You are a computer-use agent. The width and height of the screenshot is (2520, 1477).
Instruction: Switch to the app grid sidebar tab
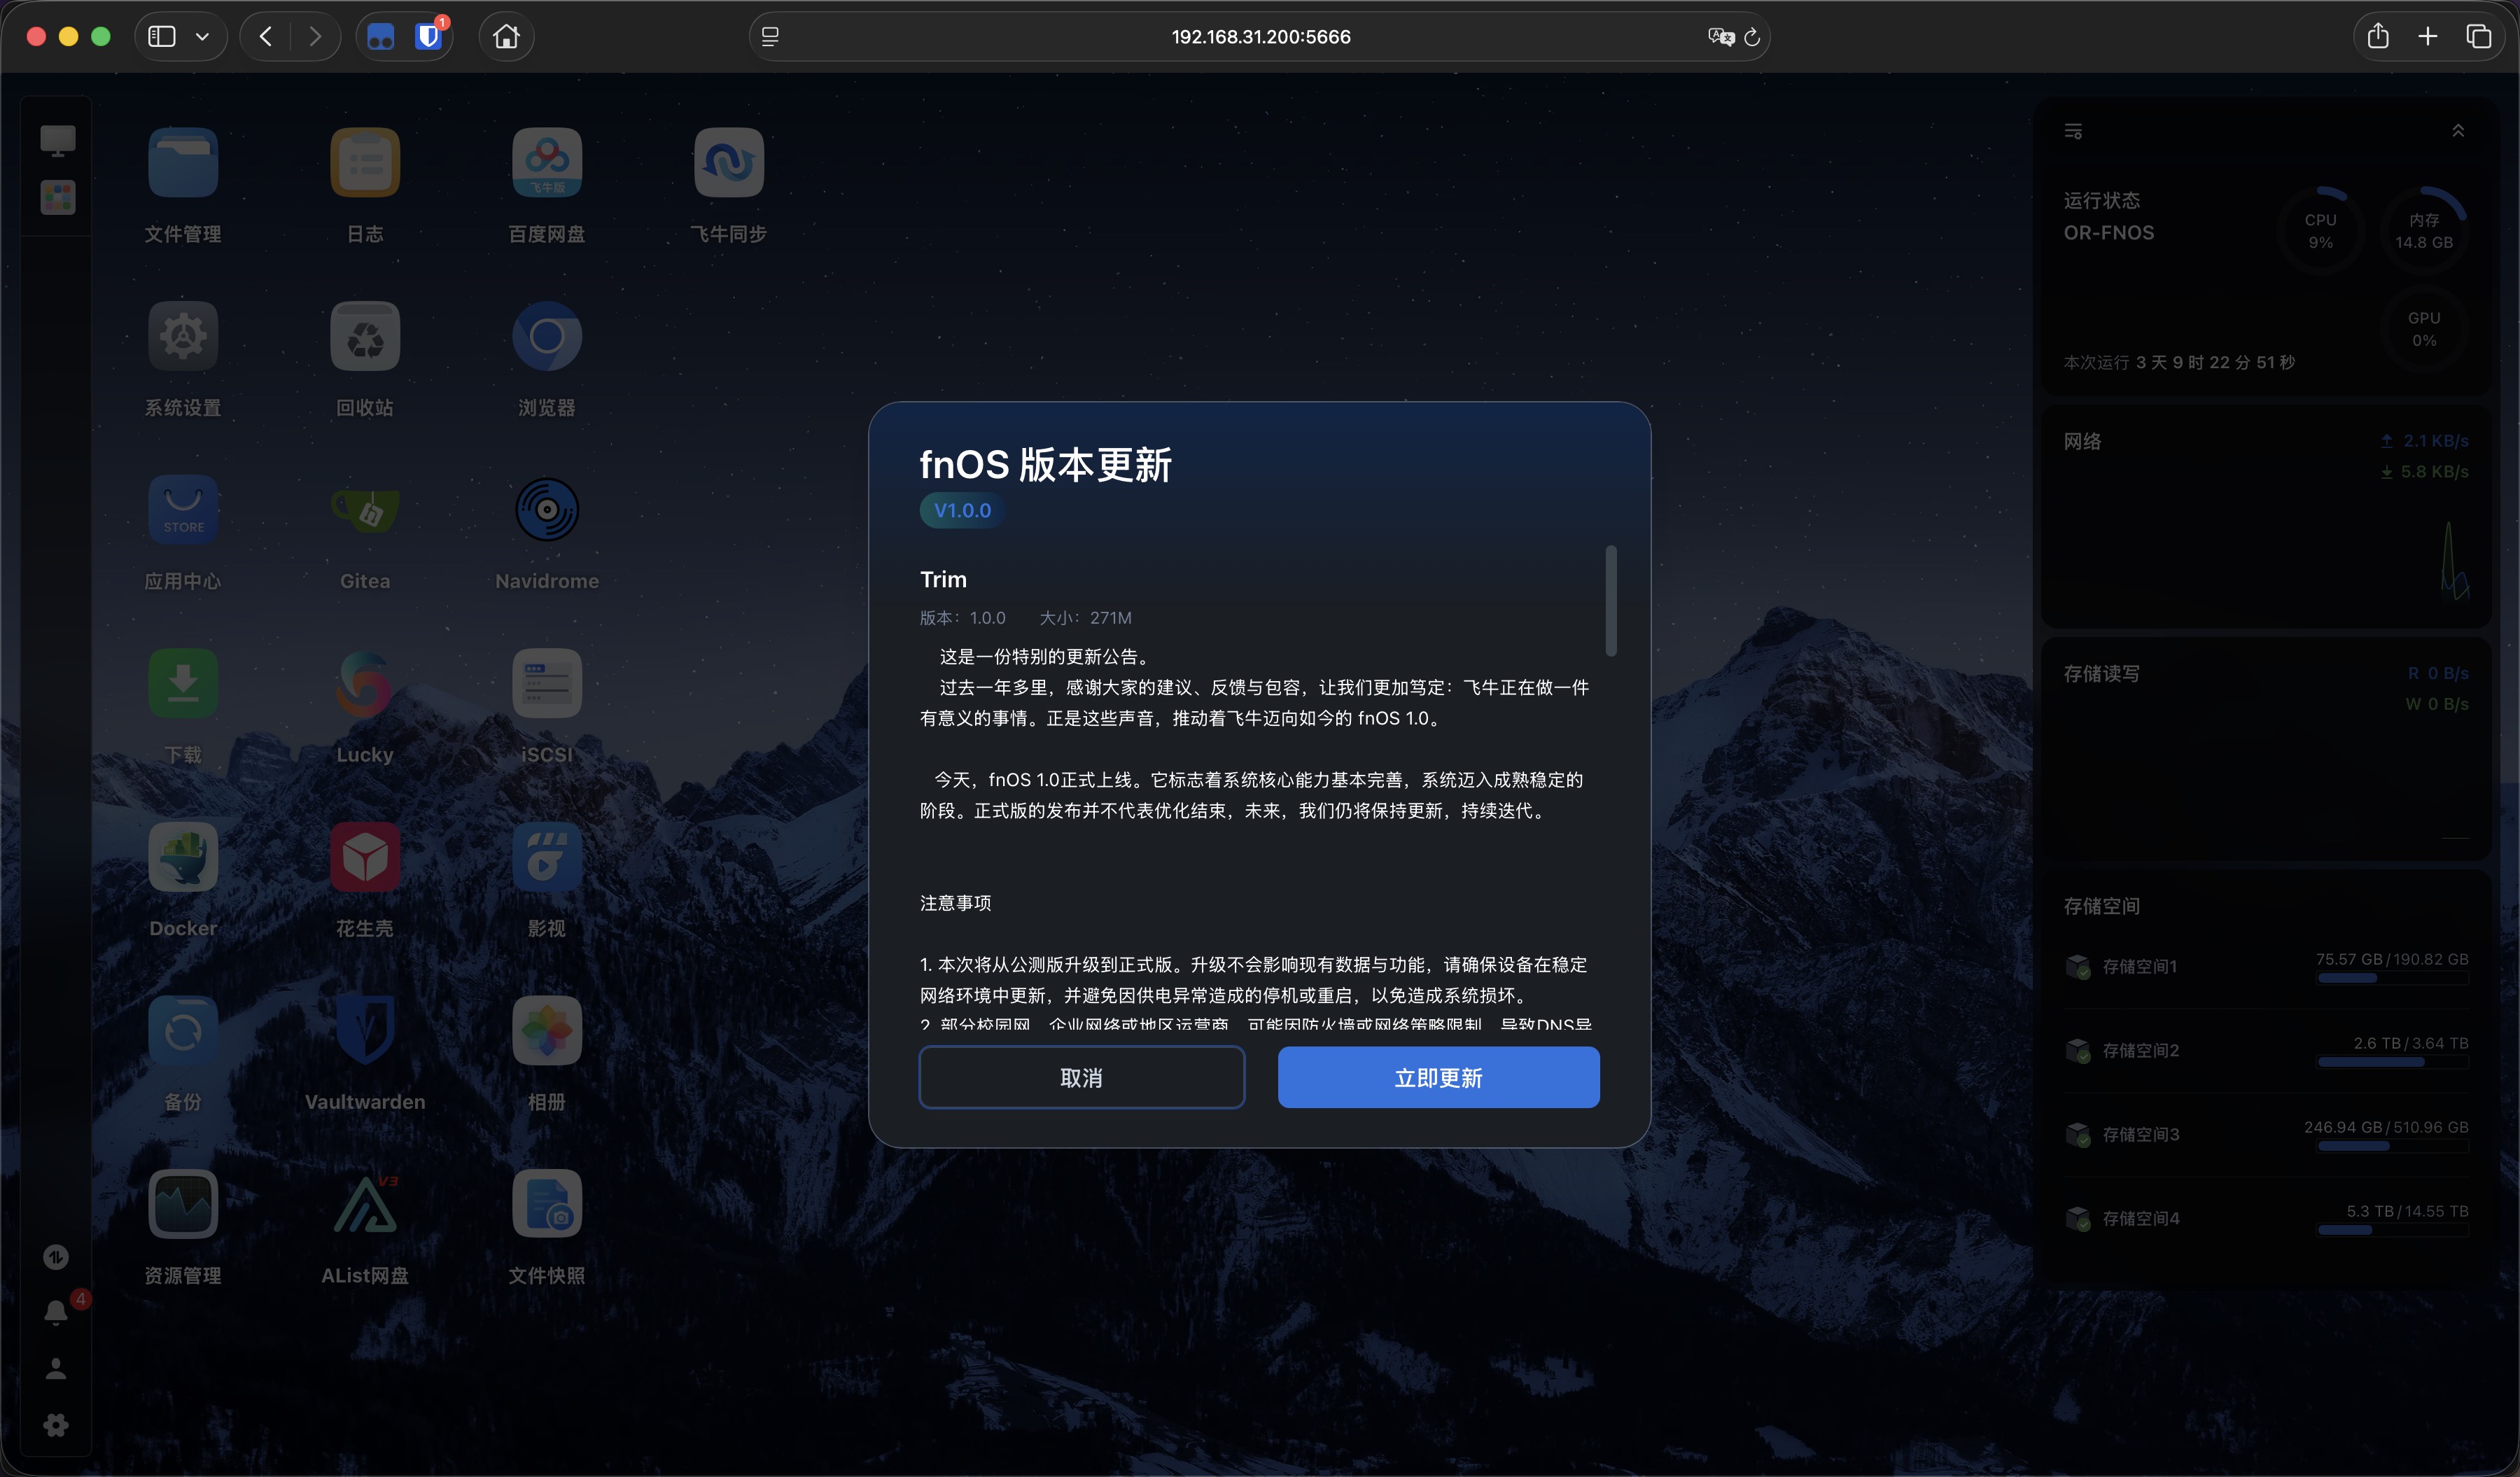click(x=57, y=197)
